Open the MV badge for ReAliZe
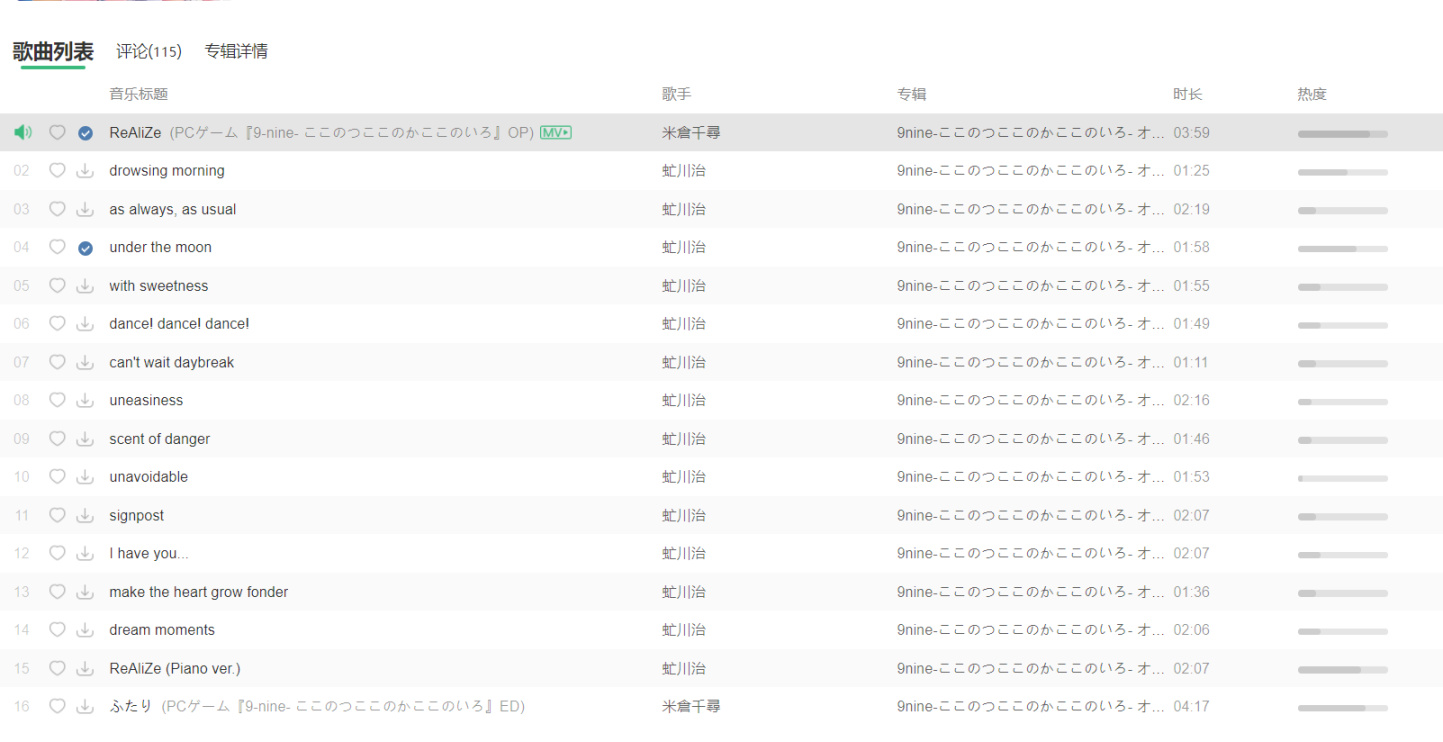The height and width of the screenshot is (742, 1443). click(x=556, y=132)
